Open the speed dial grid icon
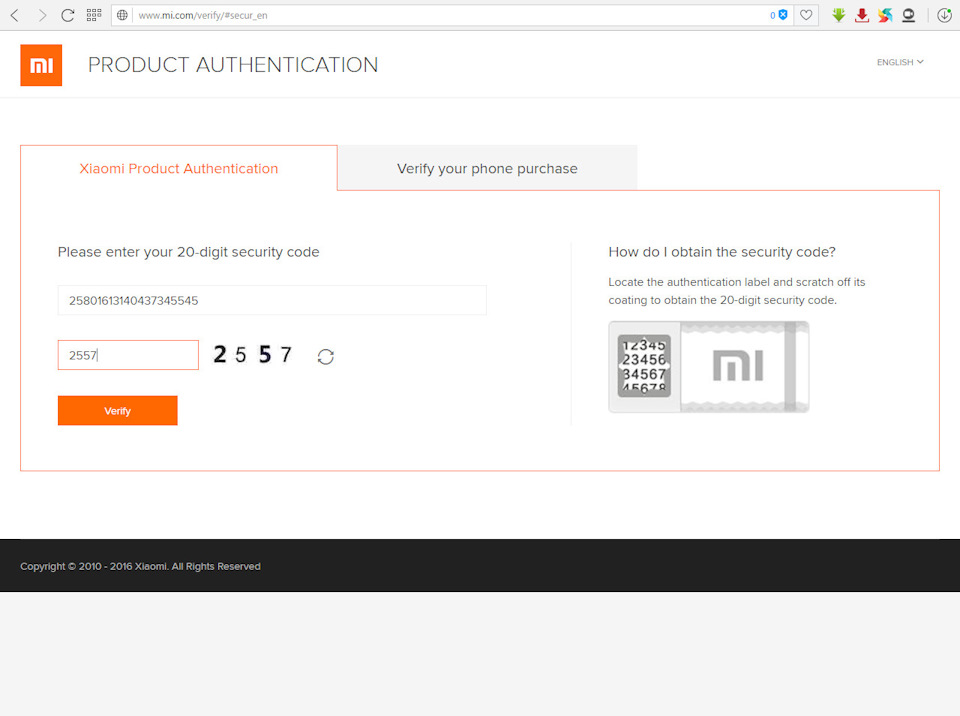Screen dimensions: 960x716 coord(94,15)
